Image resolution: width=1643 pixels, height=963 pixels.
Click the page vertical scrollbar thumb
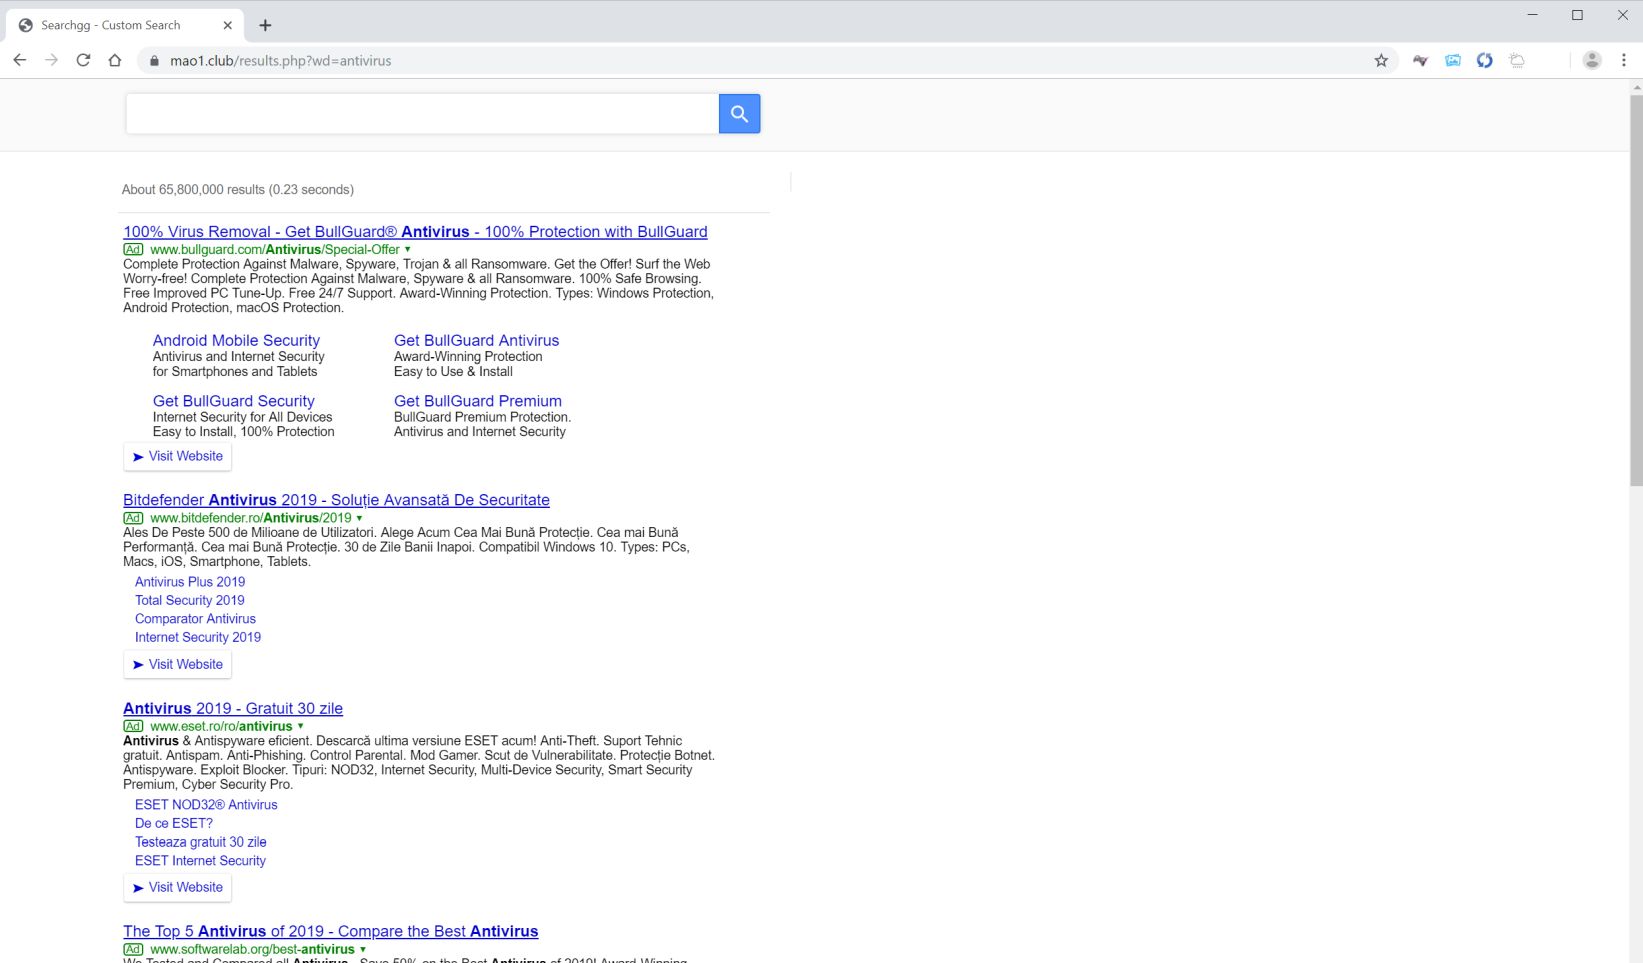click(1636, 290)
